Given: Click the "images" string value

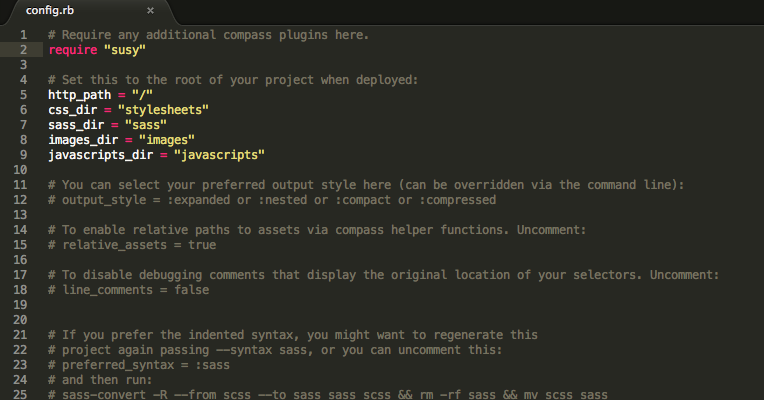Looking at the screenshot, I should (167, 140).
